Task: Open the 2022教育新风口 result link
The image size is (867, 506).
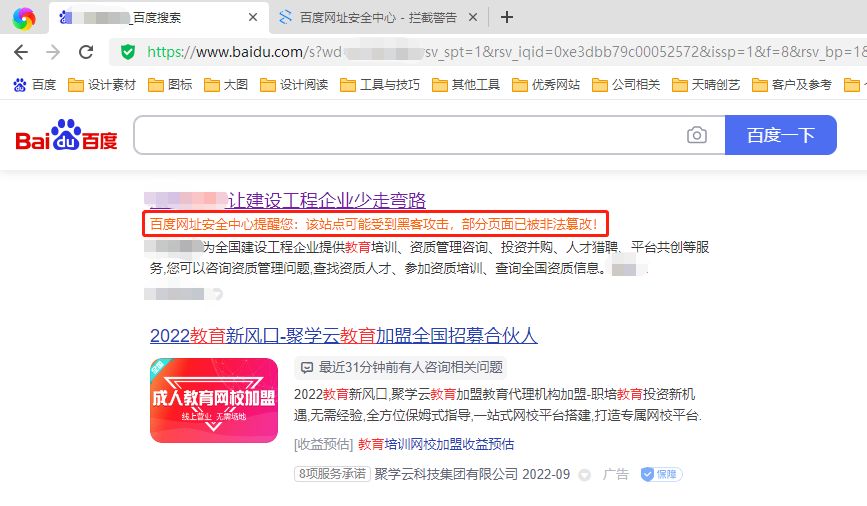Action: click(343, 335)
